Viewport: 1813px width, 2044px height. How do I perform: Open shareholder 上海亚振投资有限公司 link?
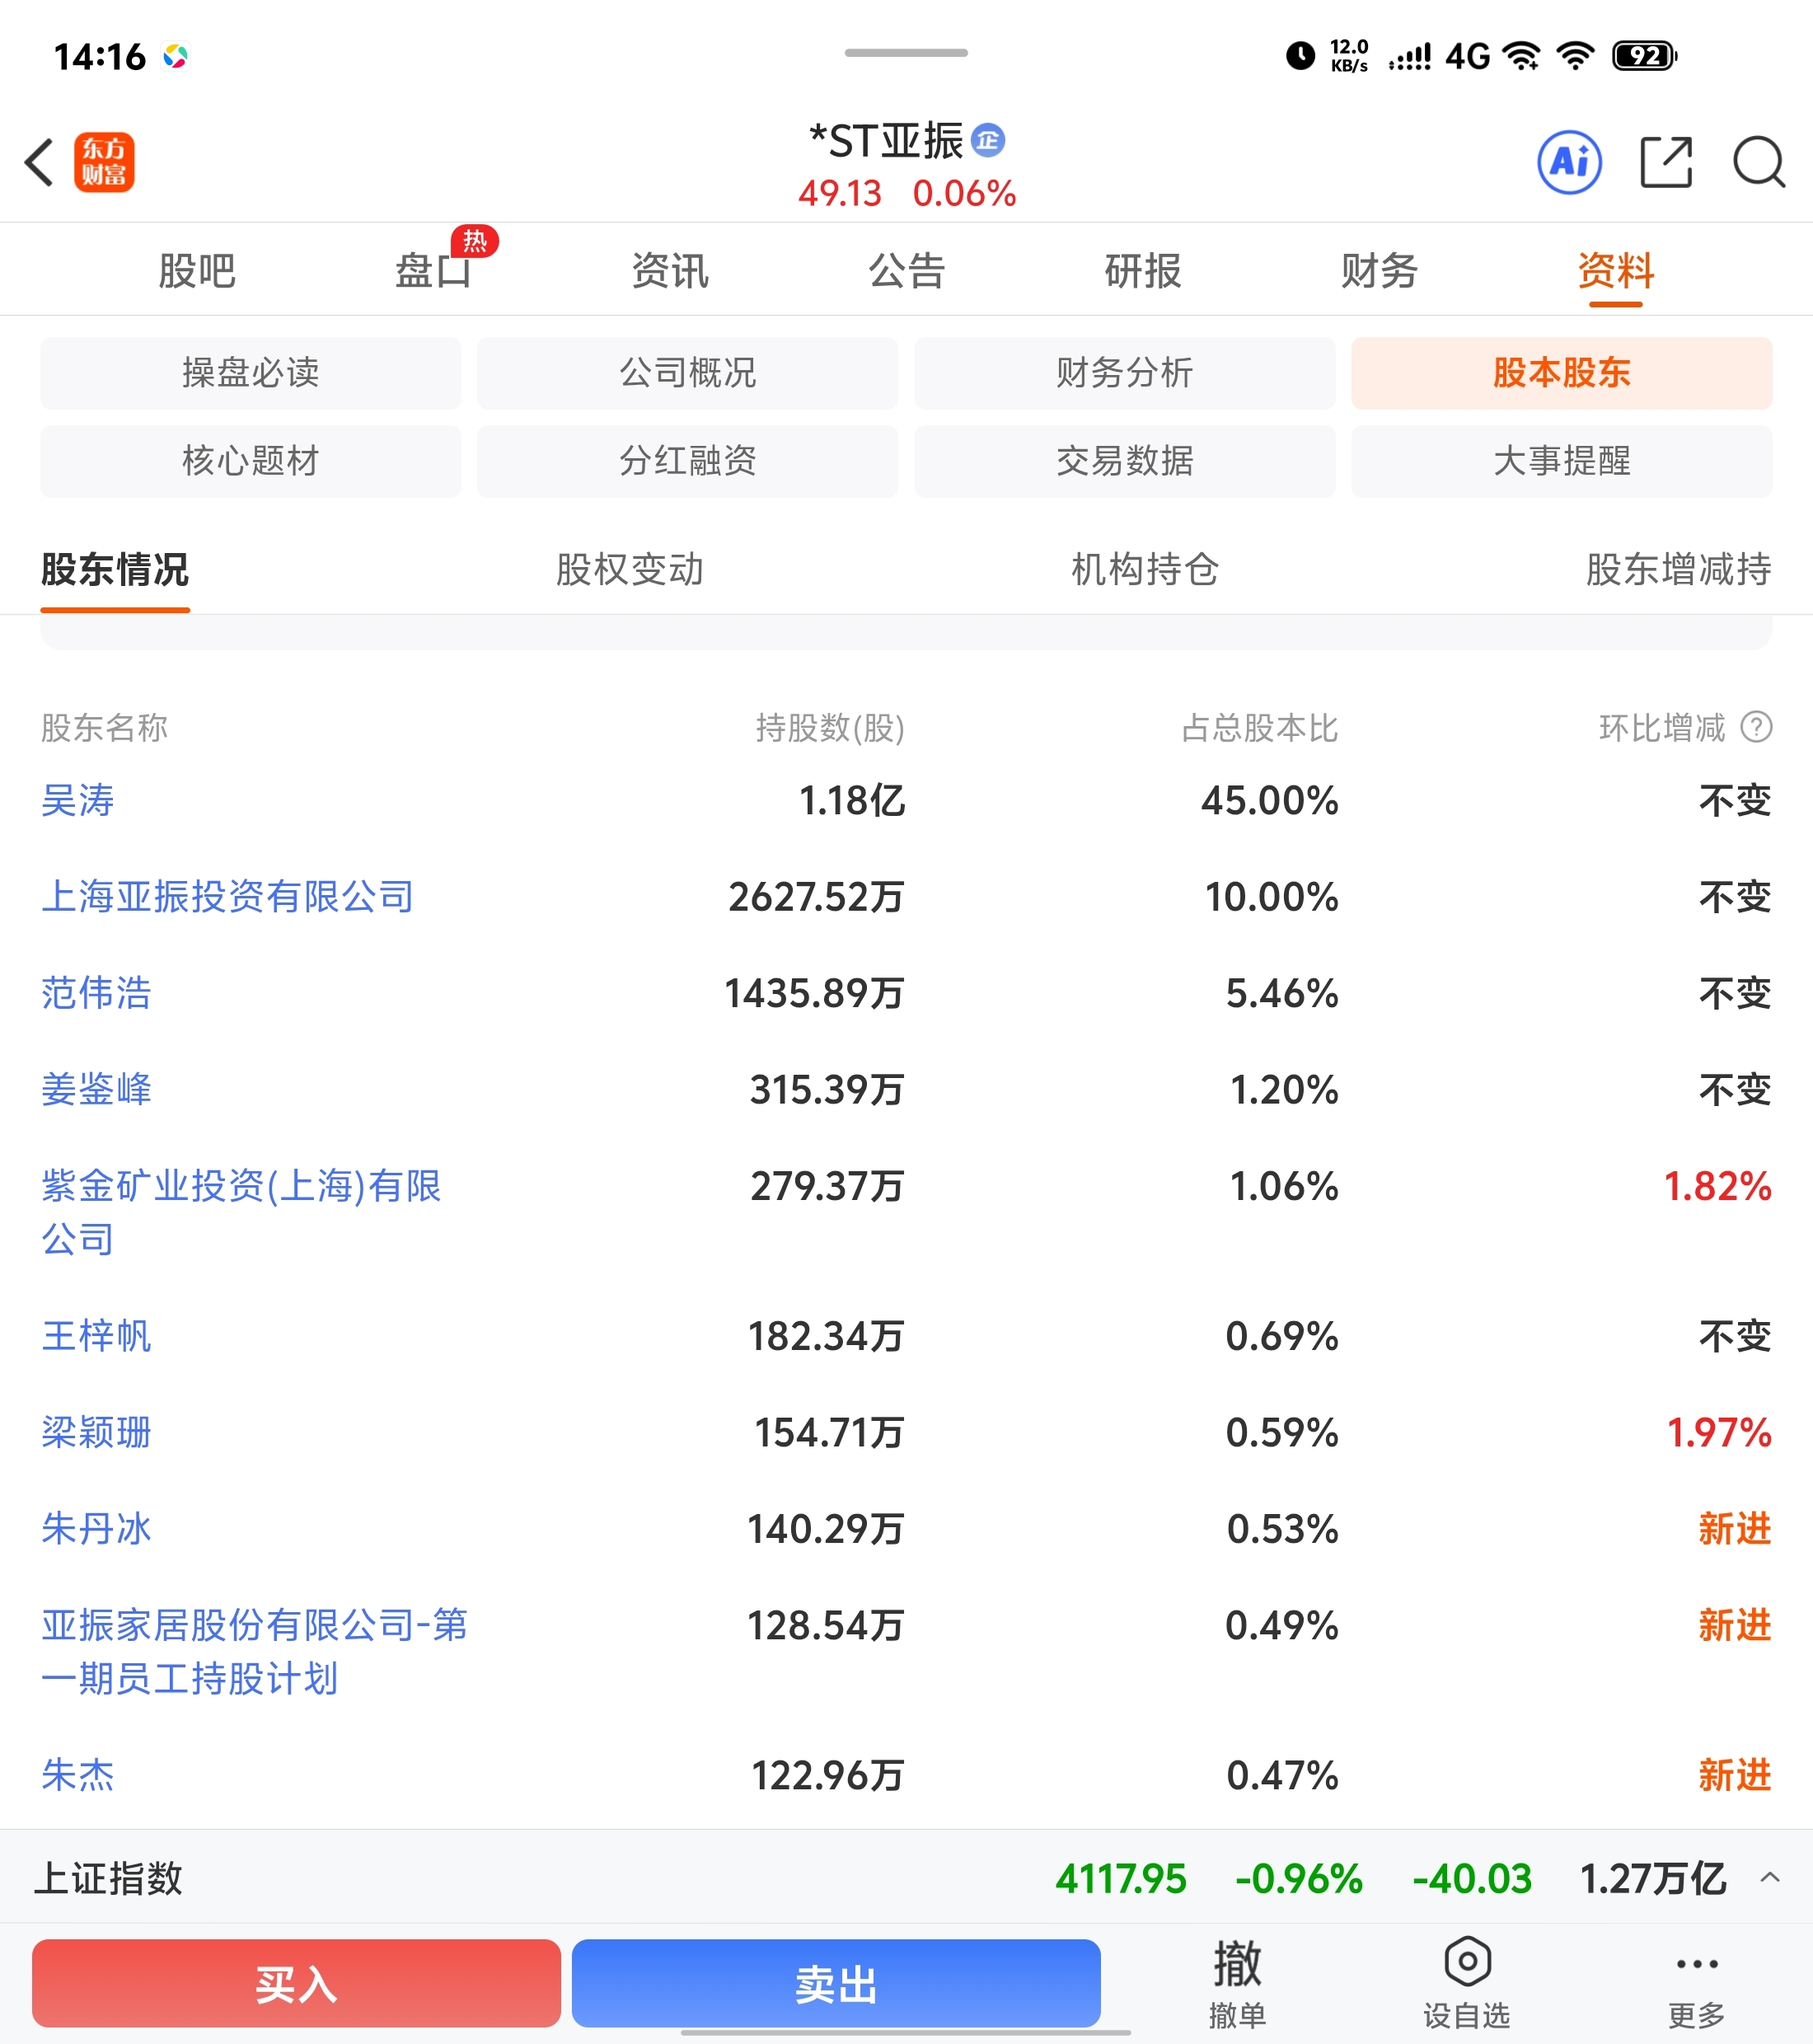227,896
